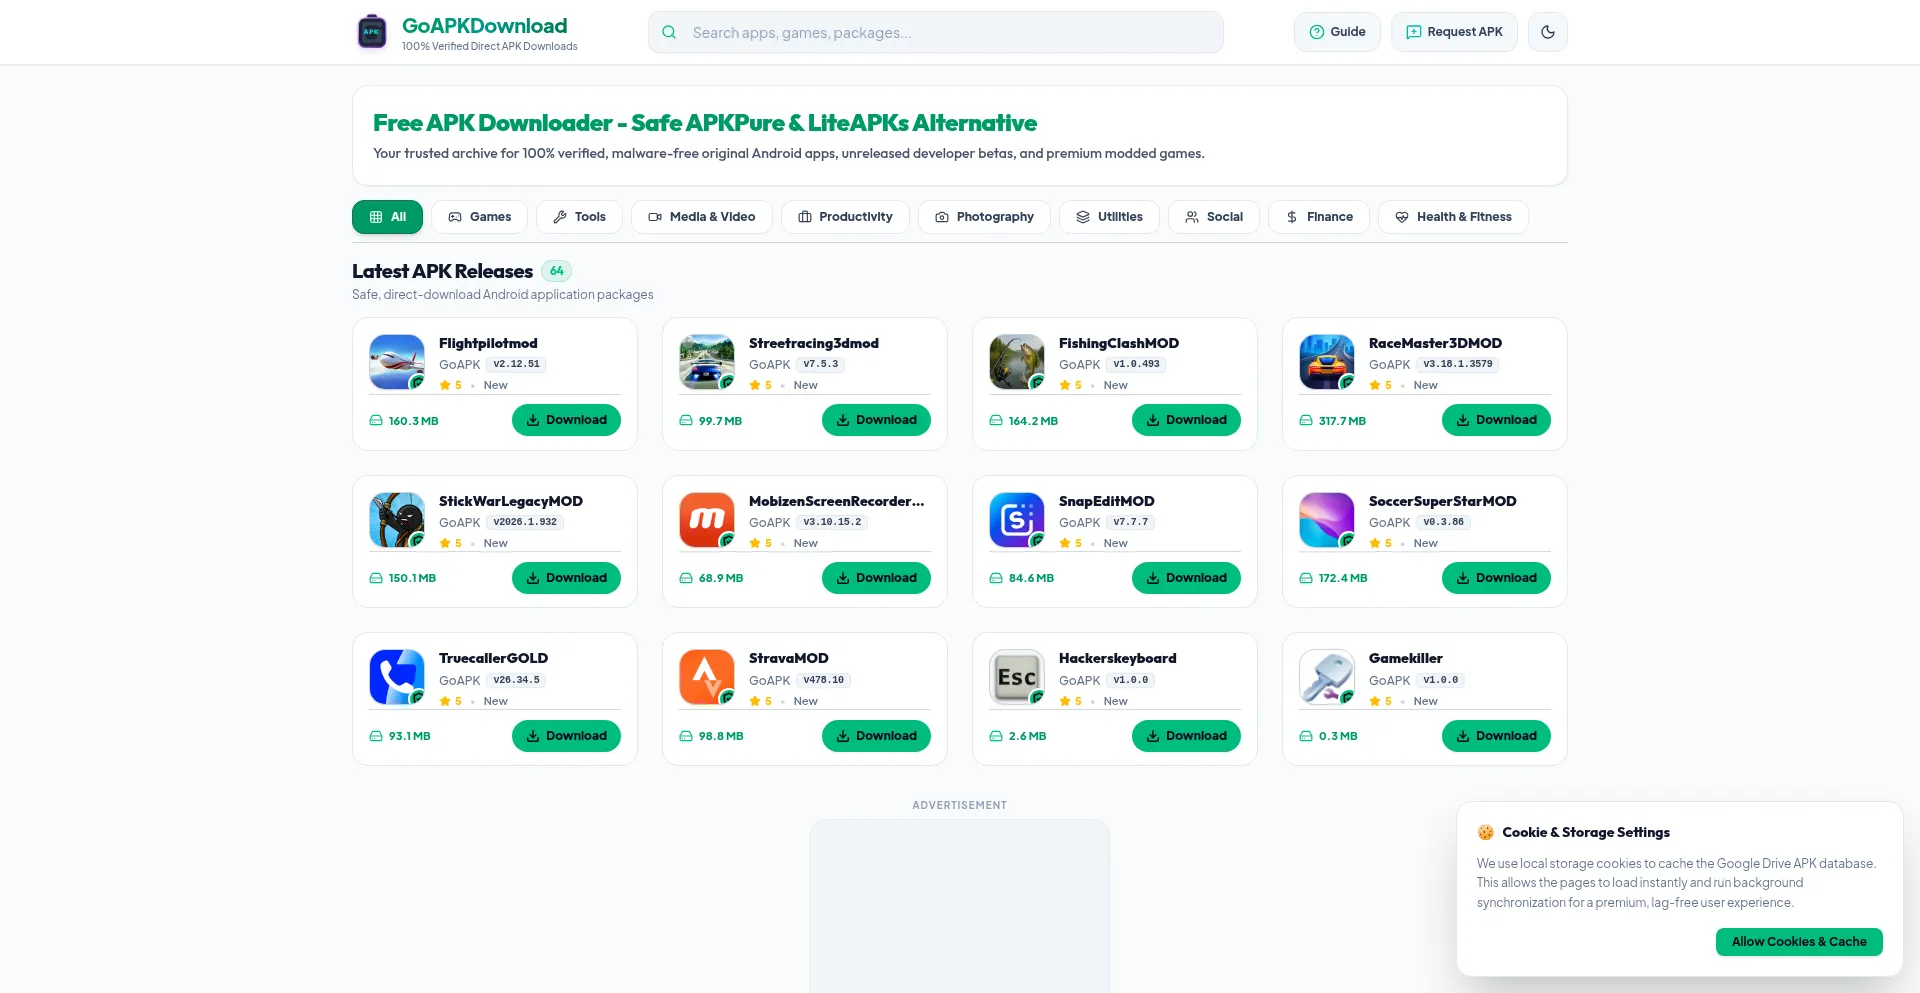1920x993 pixels.
Task: Show Photography category apps
Action: (984, 217)
